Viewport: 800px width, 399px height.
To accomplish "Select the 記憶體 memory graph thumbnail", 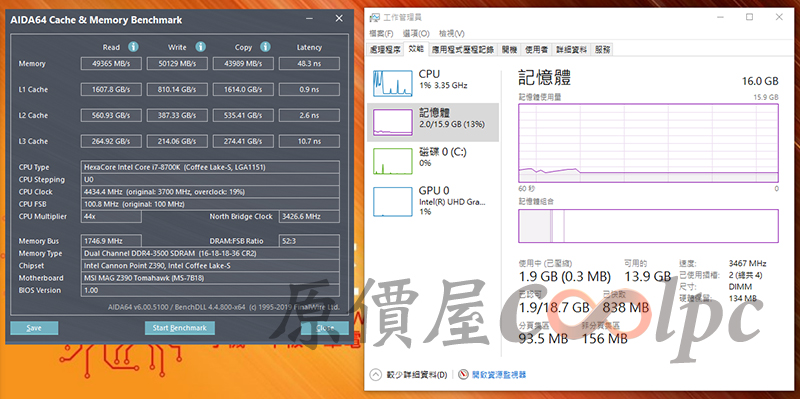I will pyautogui.click(x=392, y=122).
